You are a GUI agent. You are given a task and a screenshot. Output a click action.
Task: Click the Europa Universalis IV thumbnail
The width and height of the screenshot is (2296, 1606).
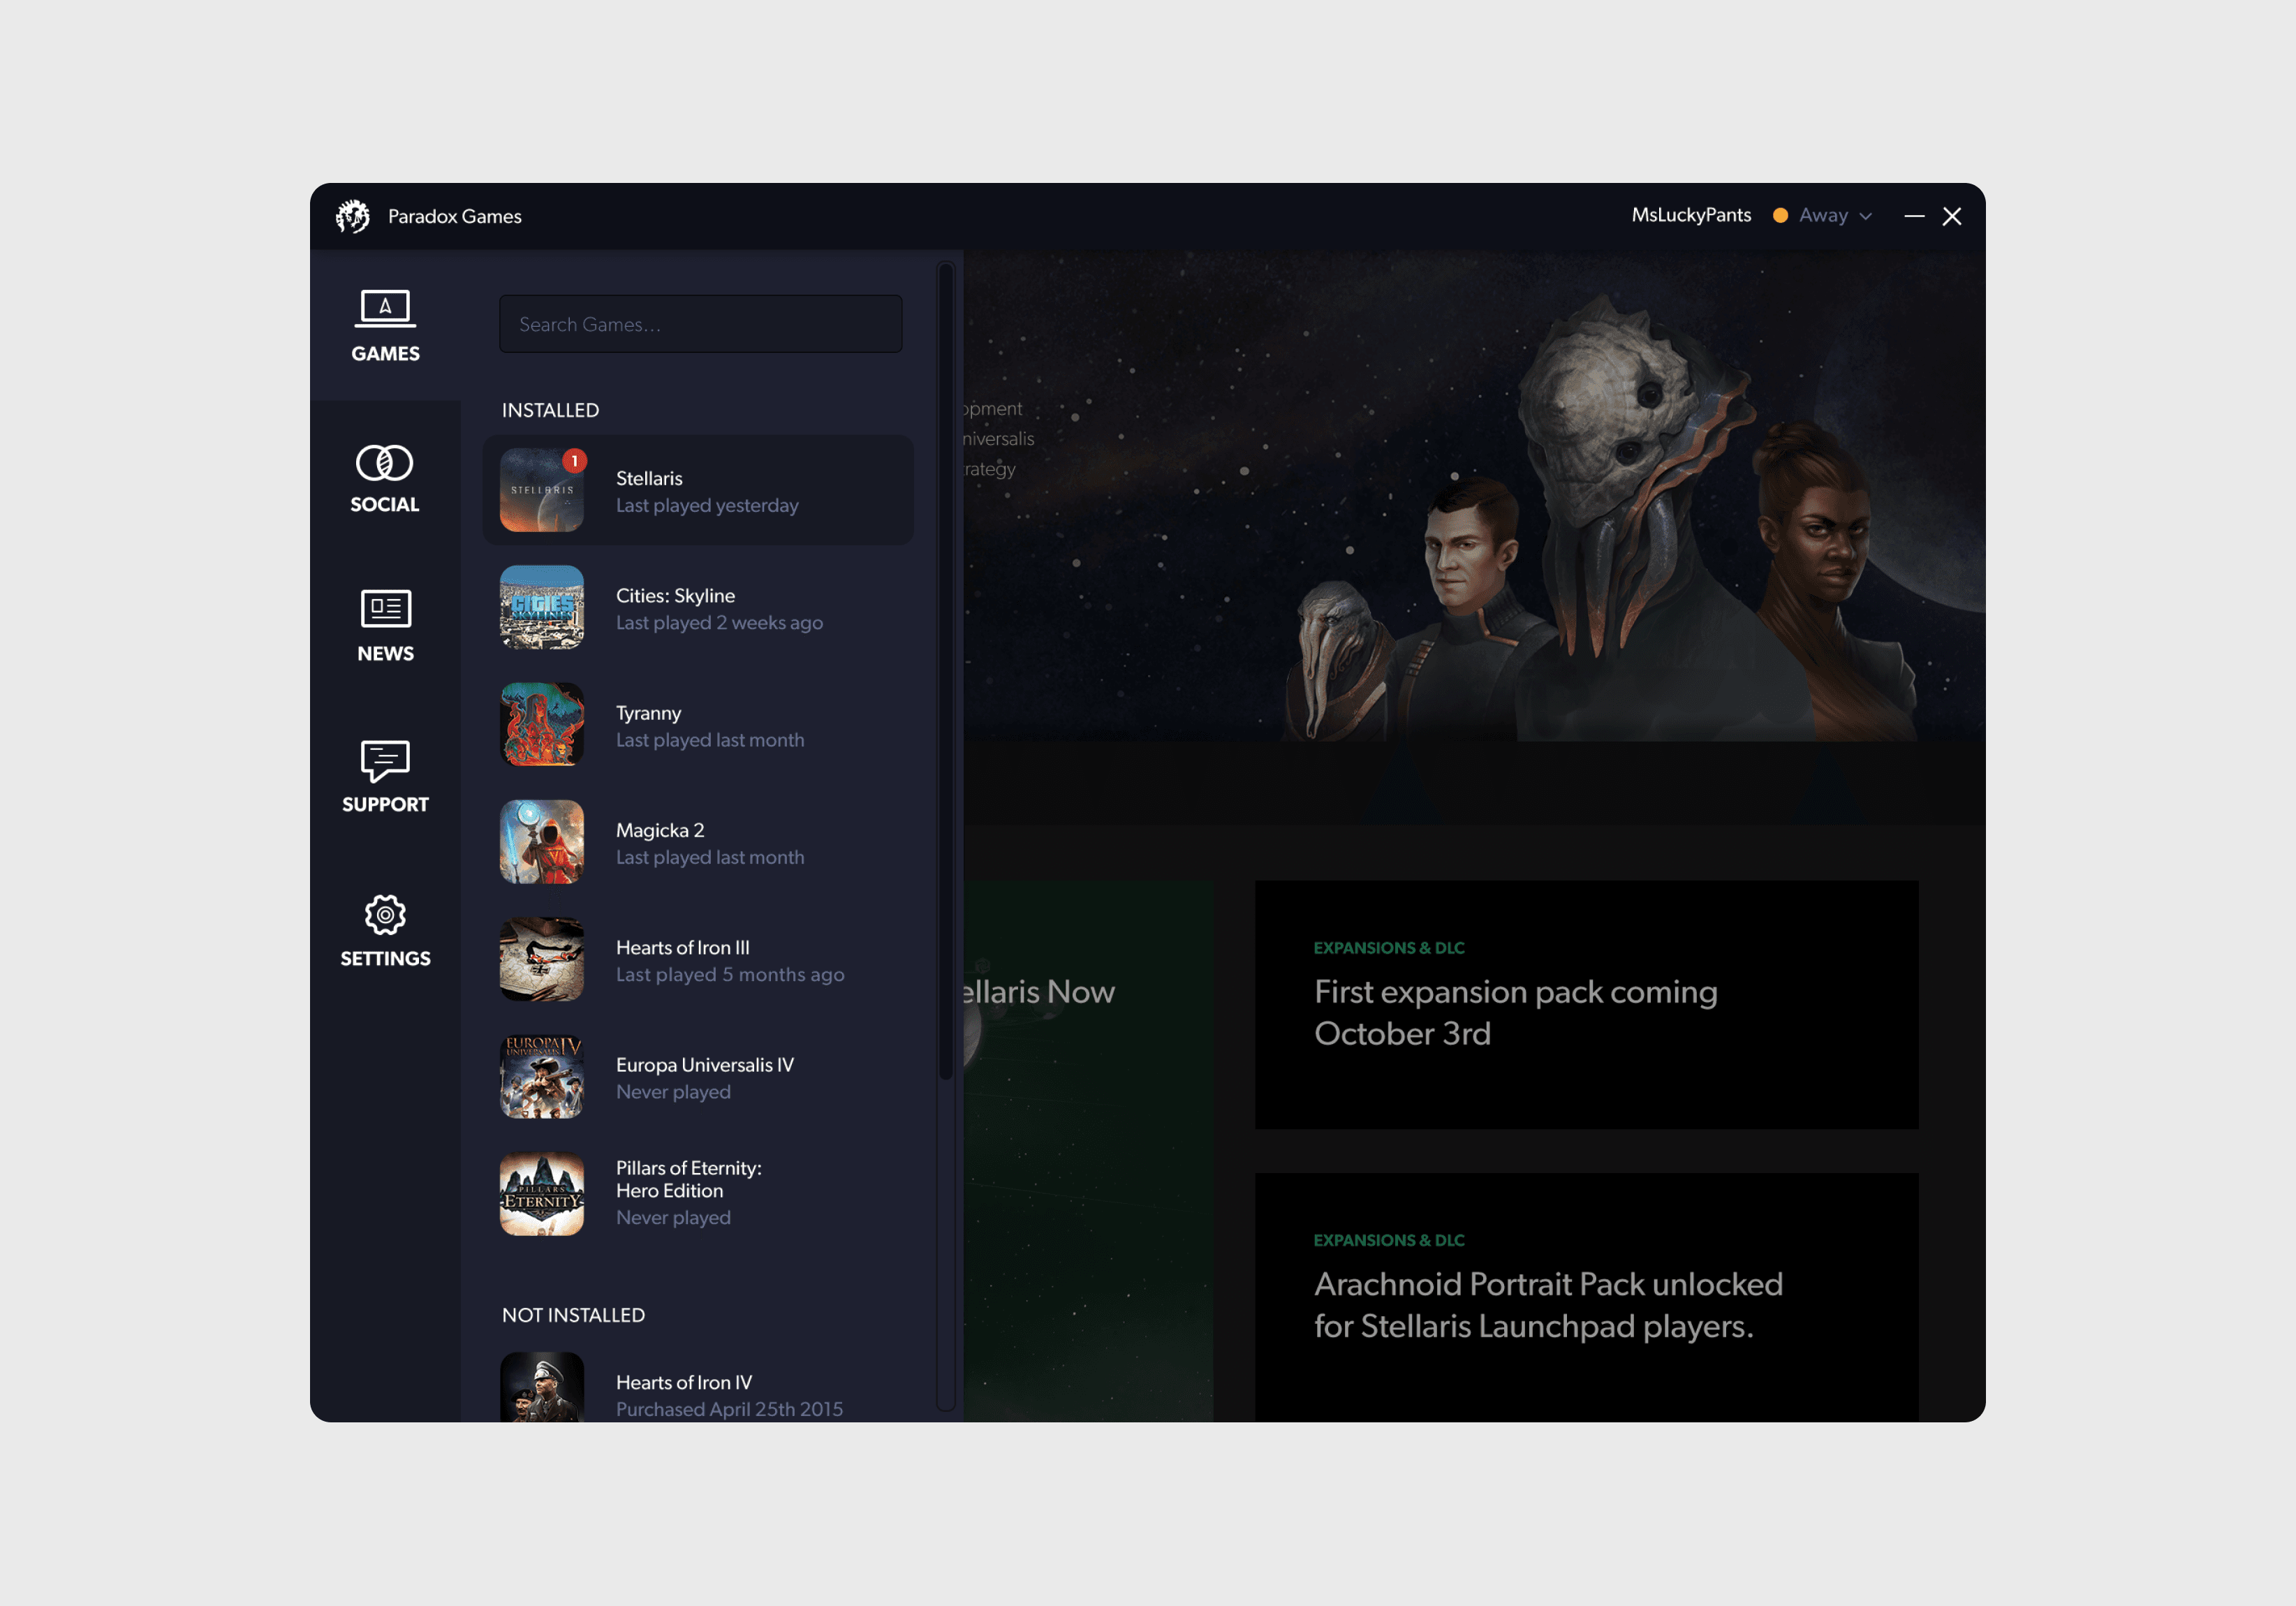(542, 1077)
